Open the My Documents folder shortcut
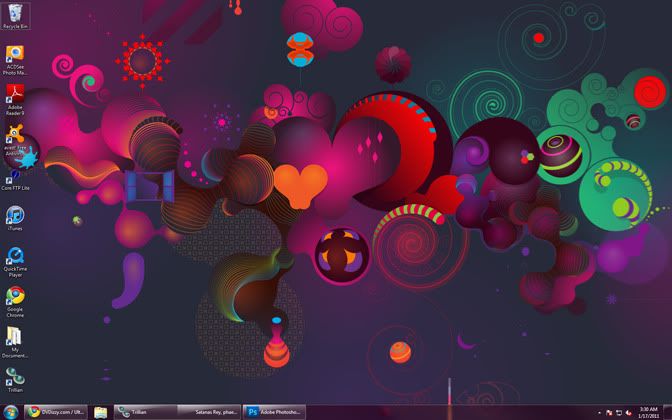The height and width of the screenshot is (420, 672). click(15, 338)
